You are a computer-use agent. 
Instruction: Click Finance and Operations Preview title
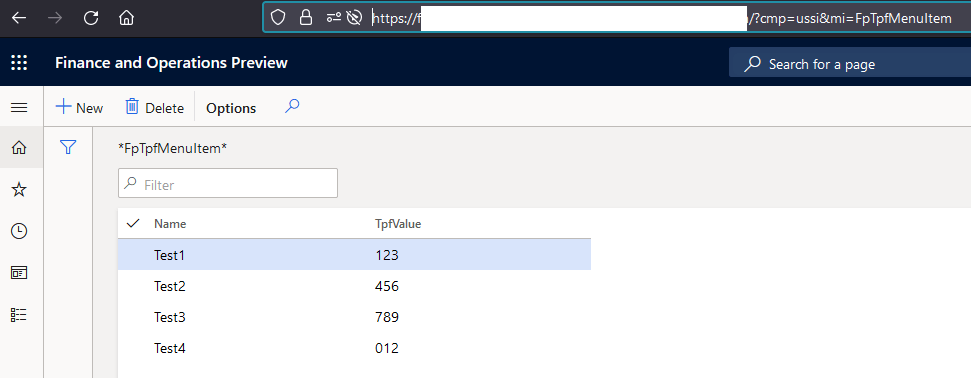click(171, 63)
